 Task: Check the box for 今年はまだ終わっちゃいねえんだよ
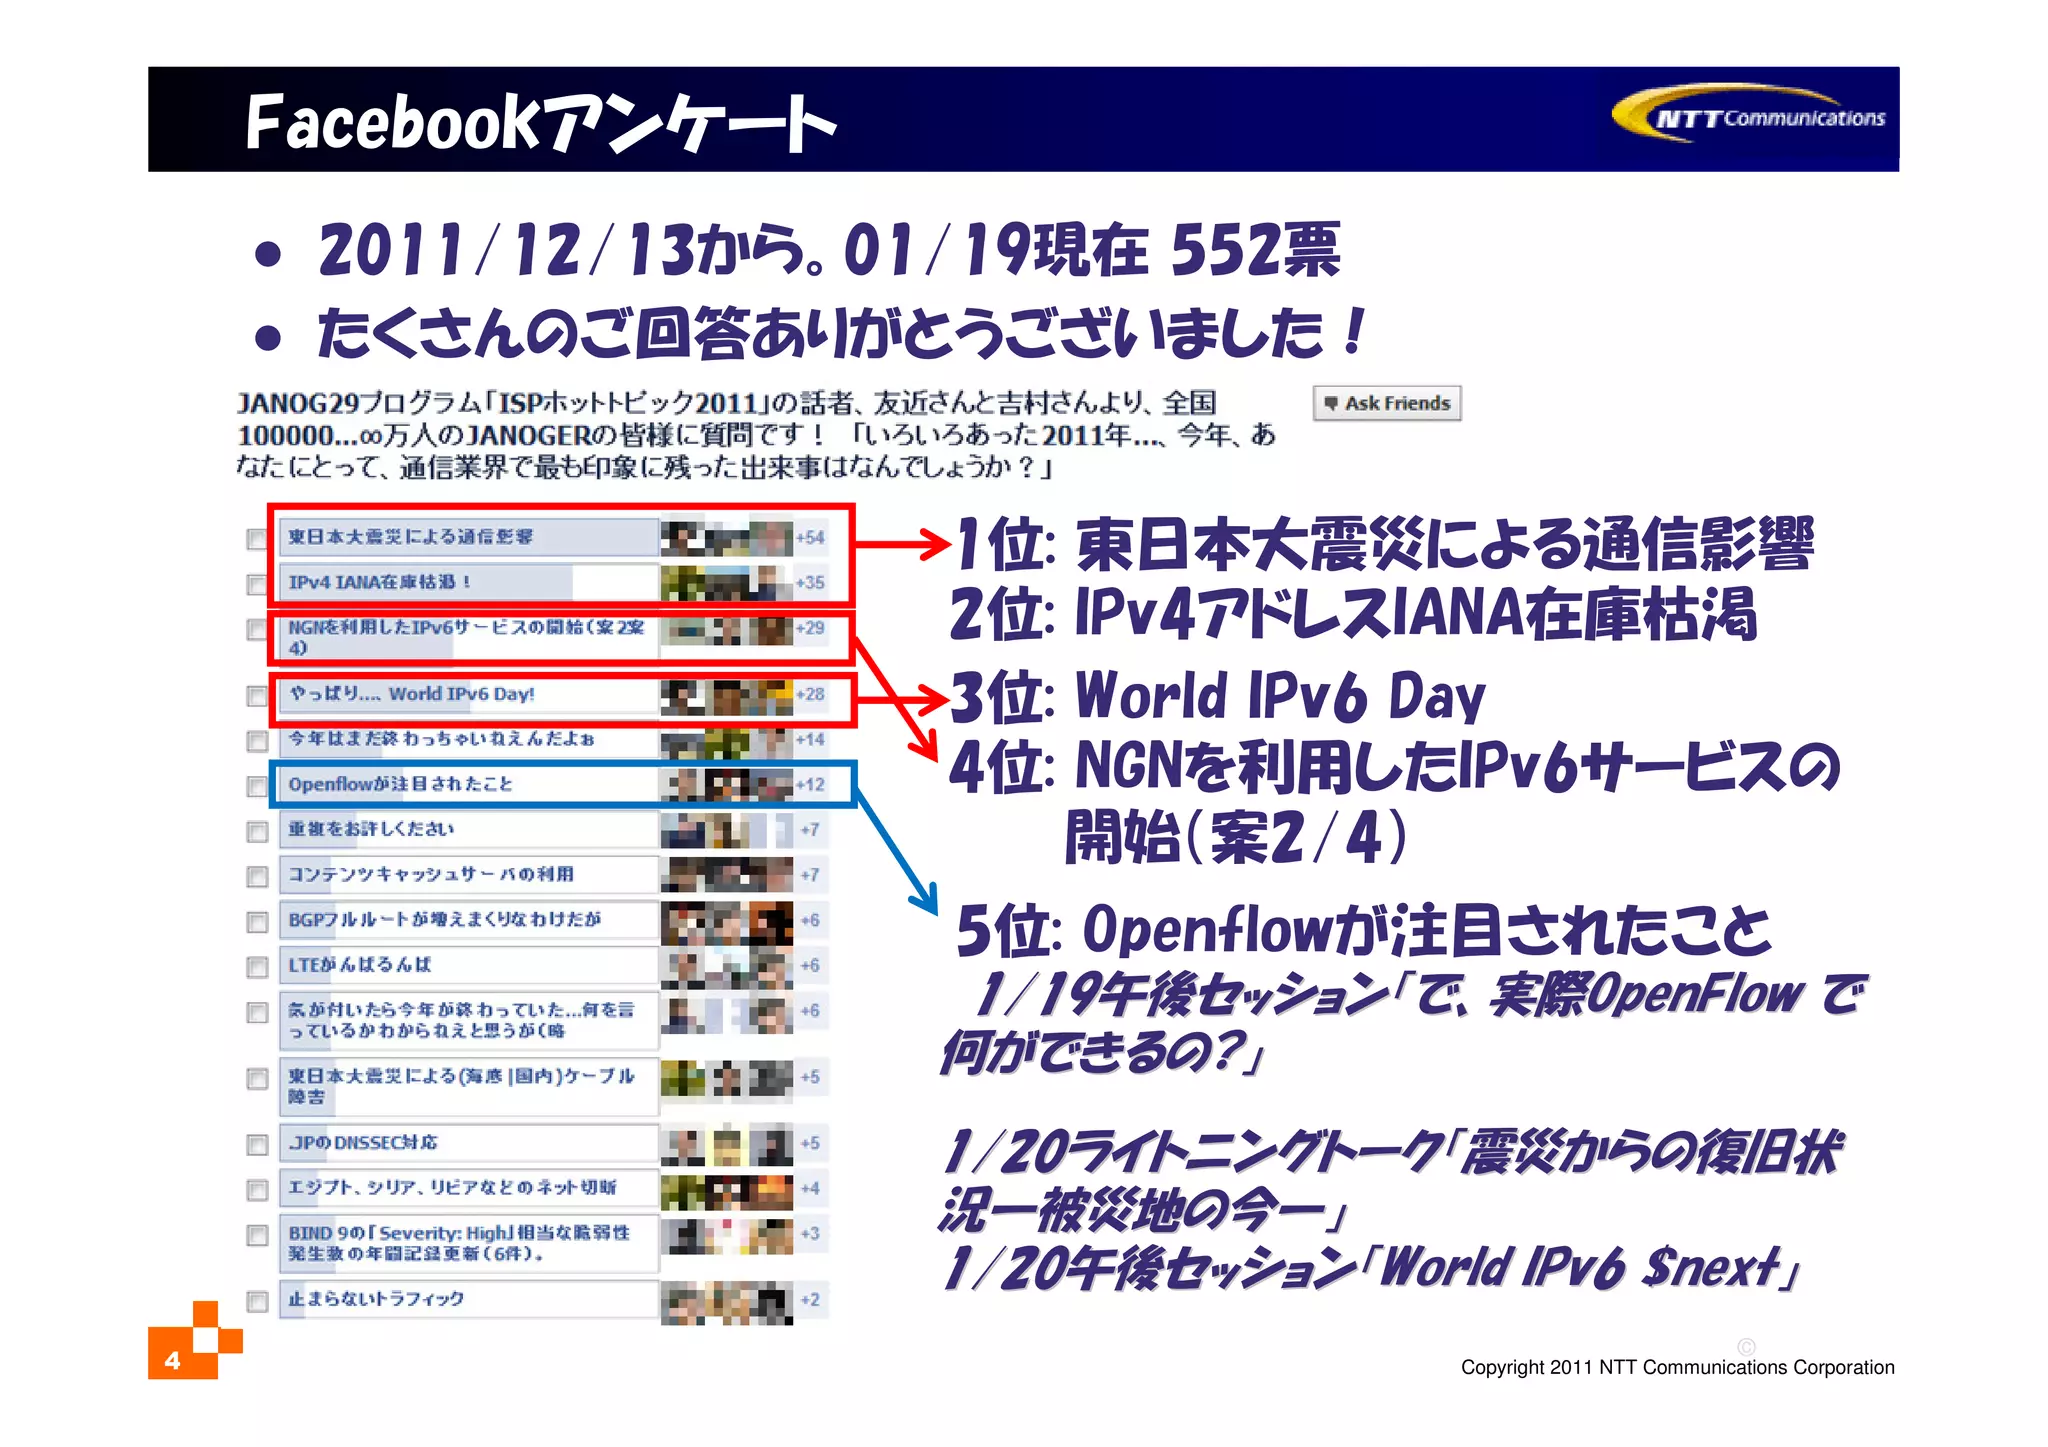click(257, 741)
